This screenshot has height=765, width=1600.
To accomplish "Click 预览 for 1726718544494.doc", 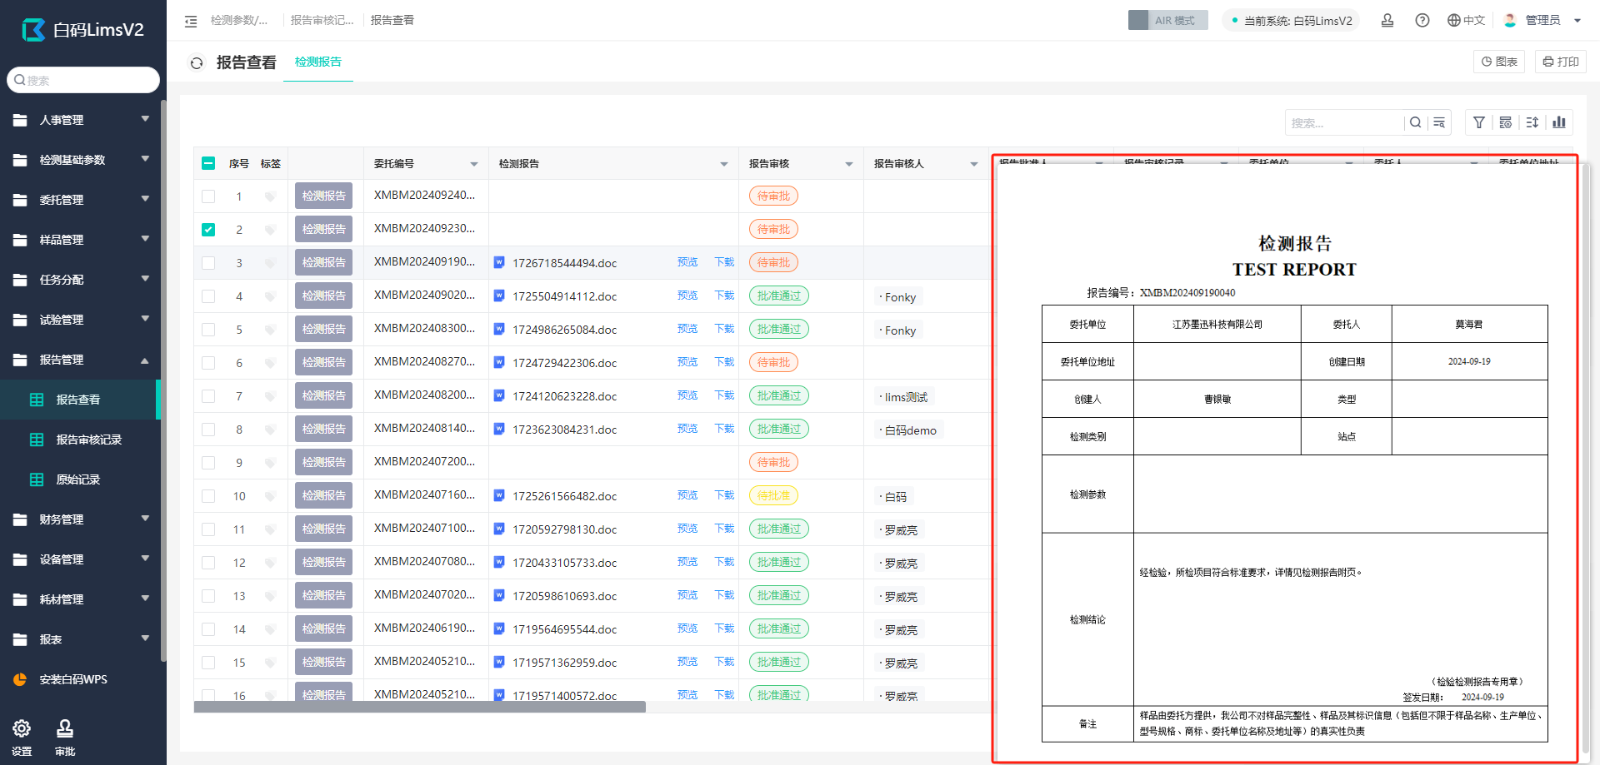I will [x=687, y=262].
